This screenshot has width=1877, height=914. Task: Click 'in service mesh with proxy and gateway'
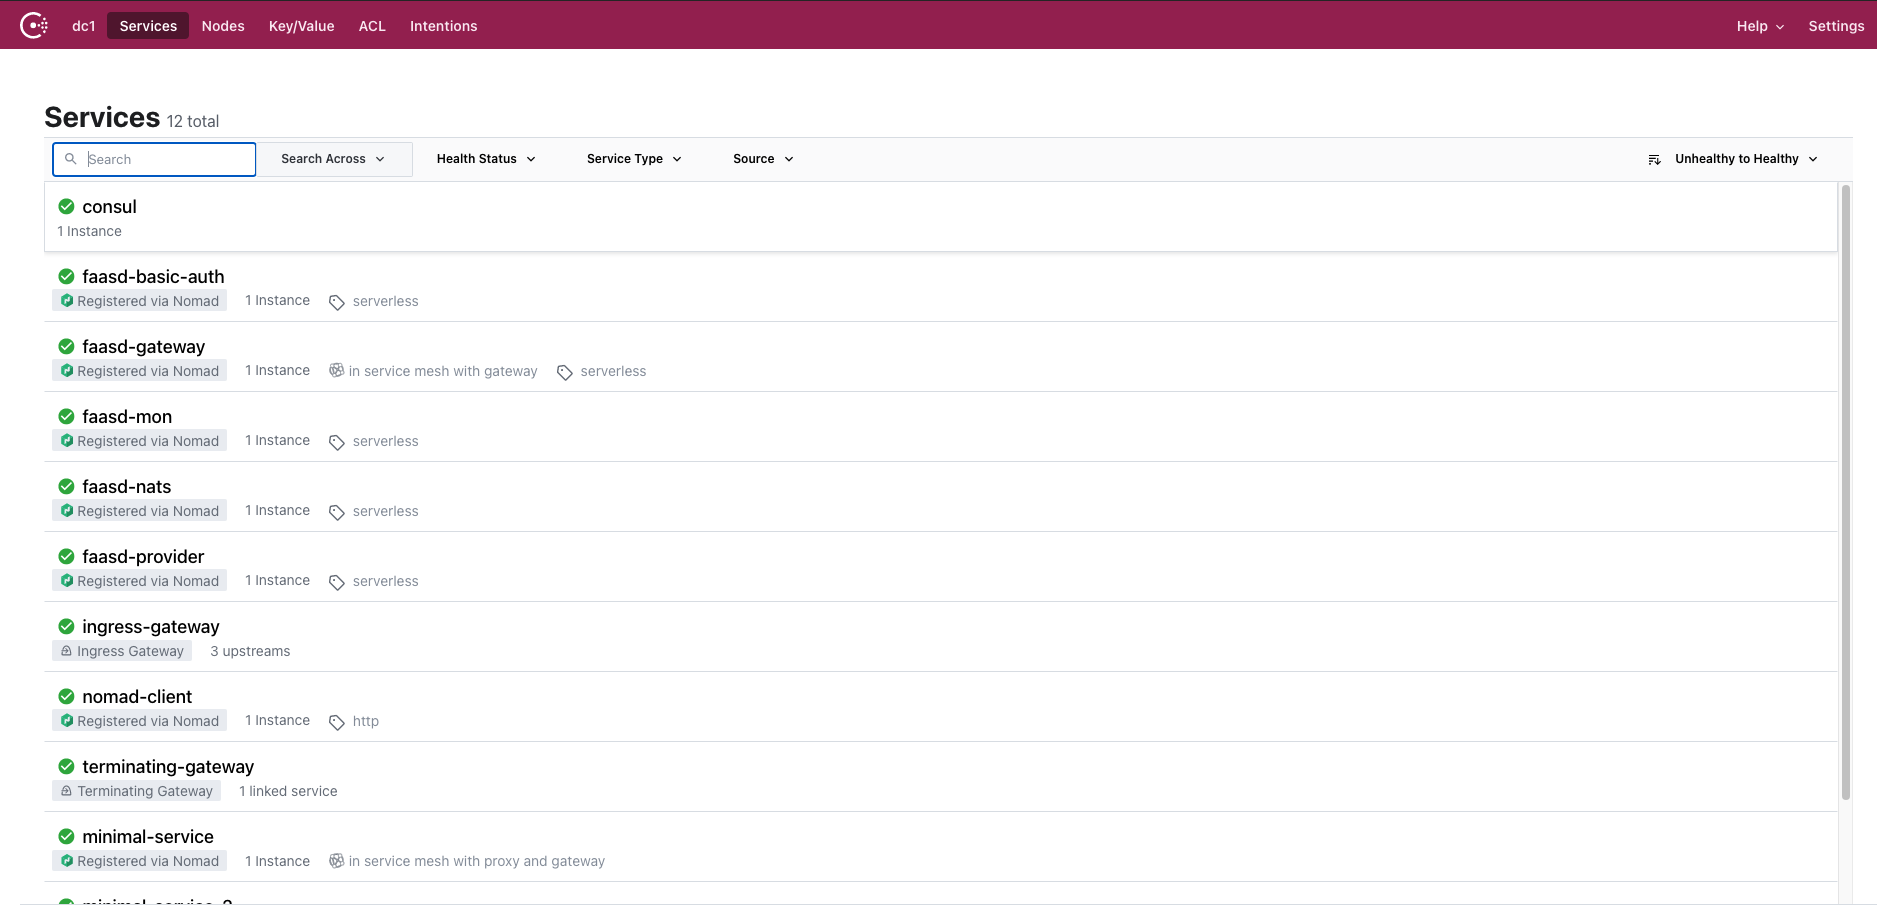(x=477, y=861)
